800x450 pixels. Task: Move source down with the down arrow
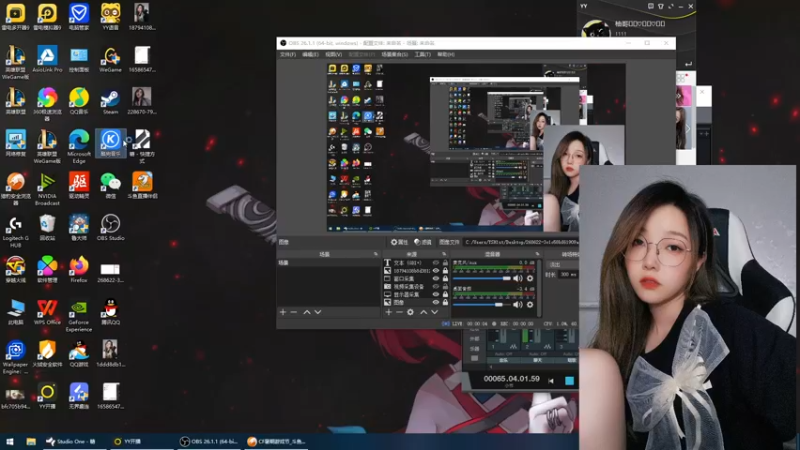pos(434,312)
